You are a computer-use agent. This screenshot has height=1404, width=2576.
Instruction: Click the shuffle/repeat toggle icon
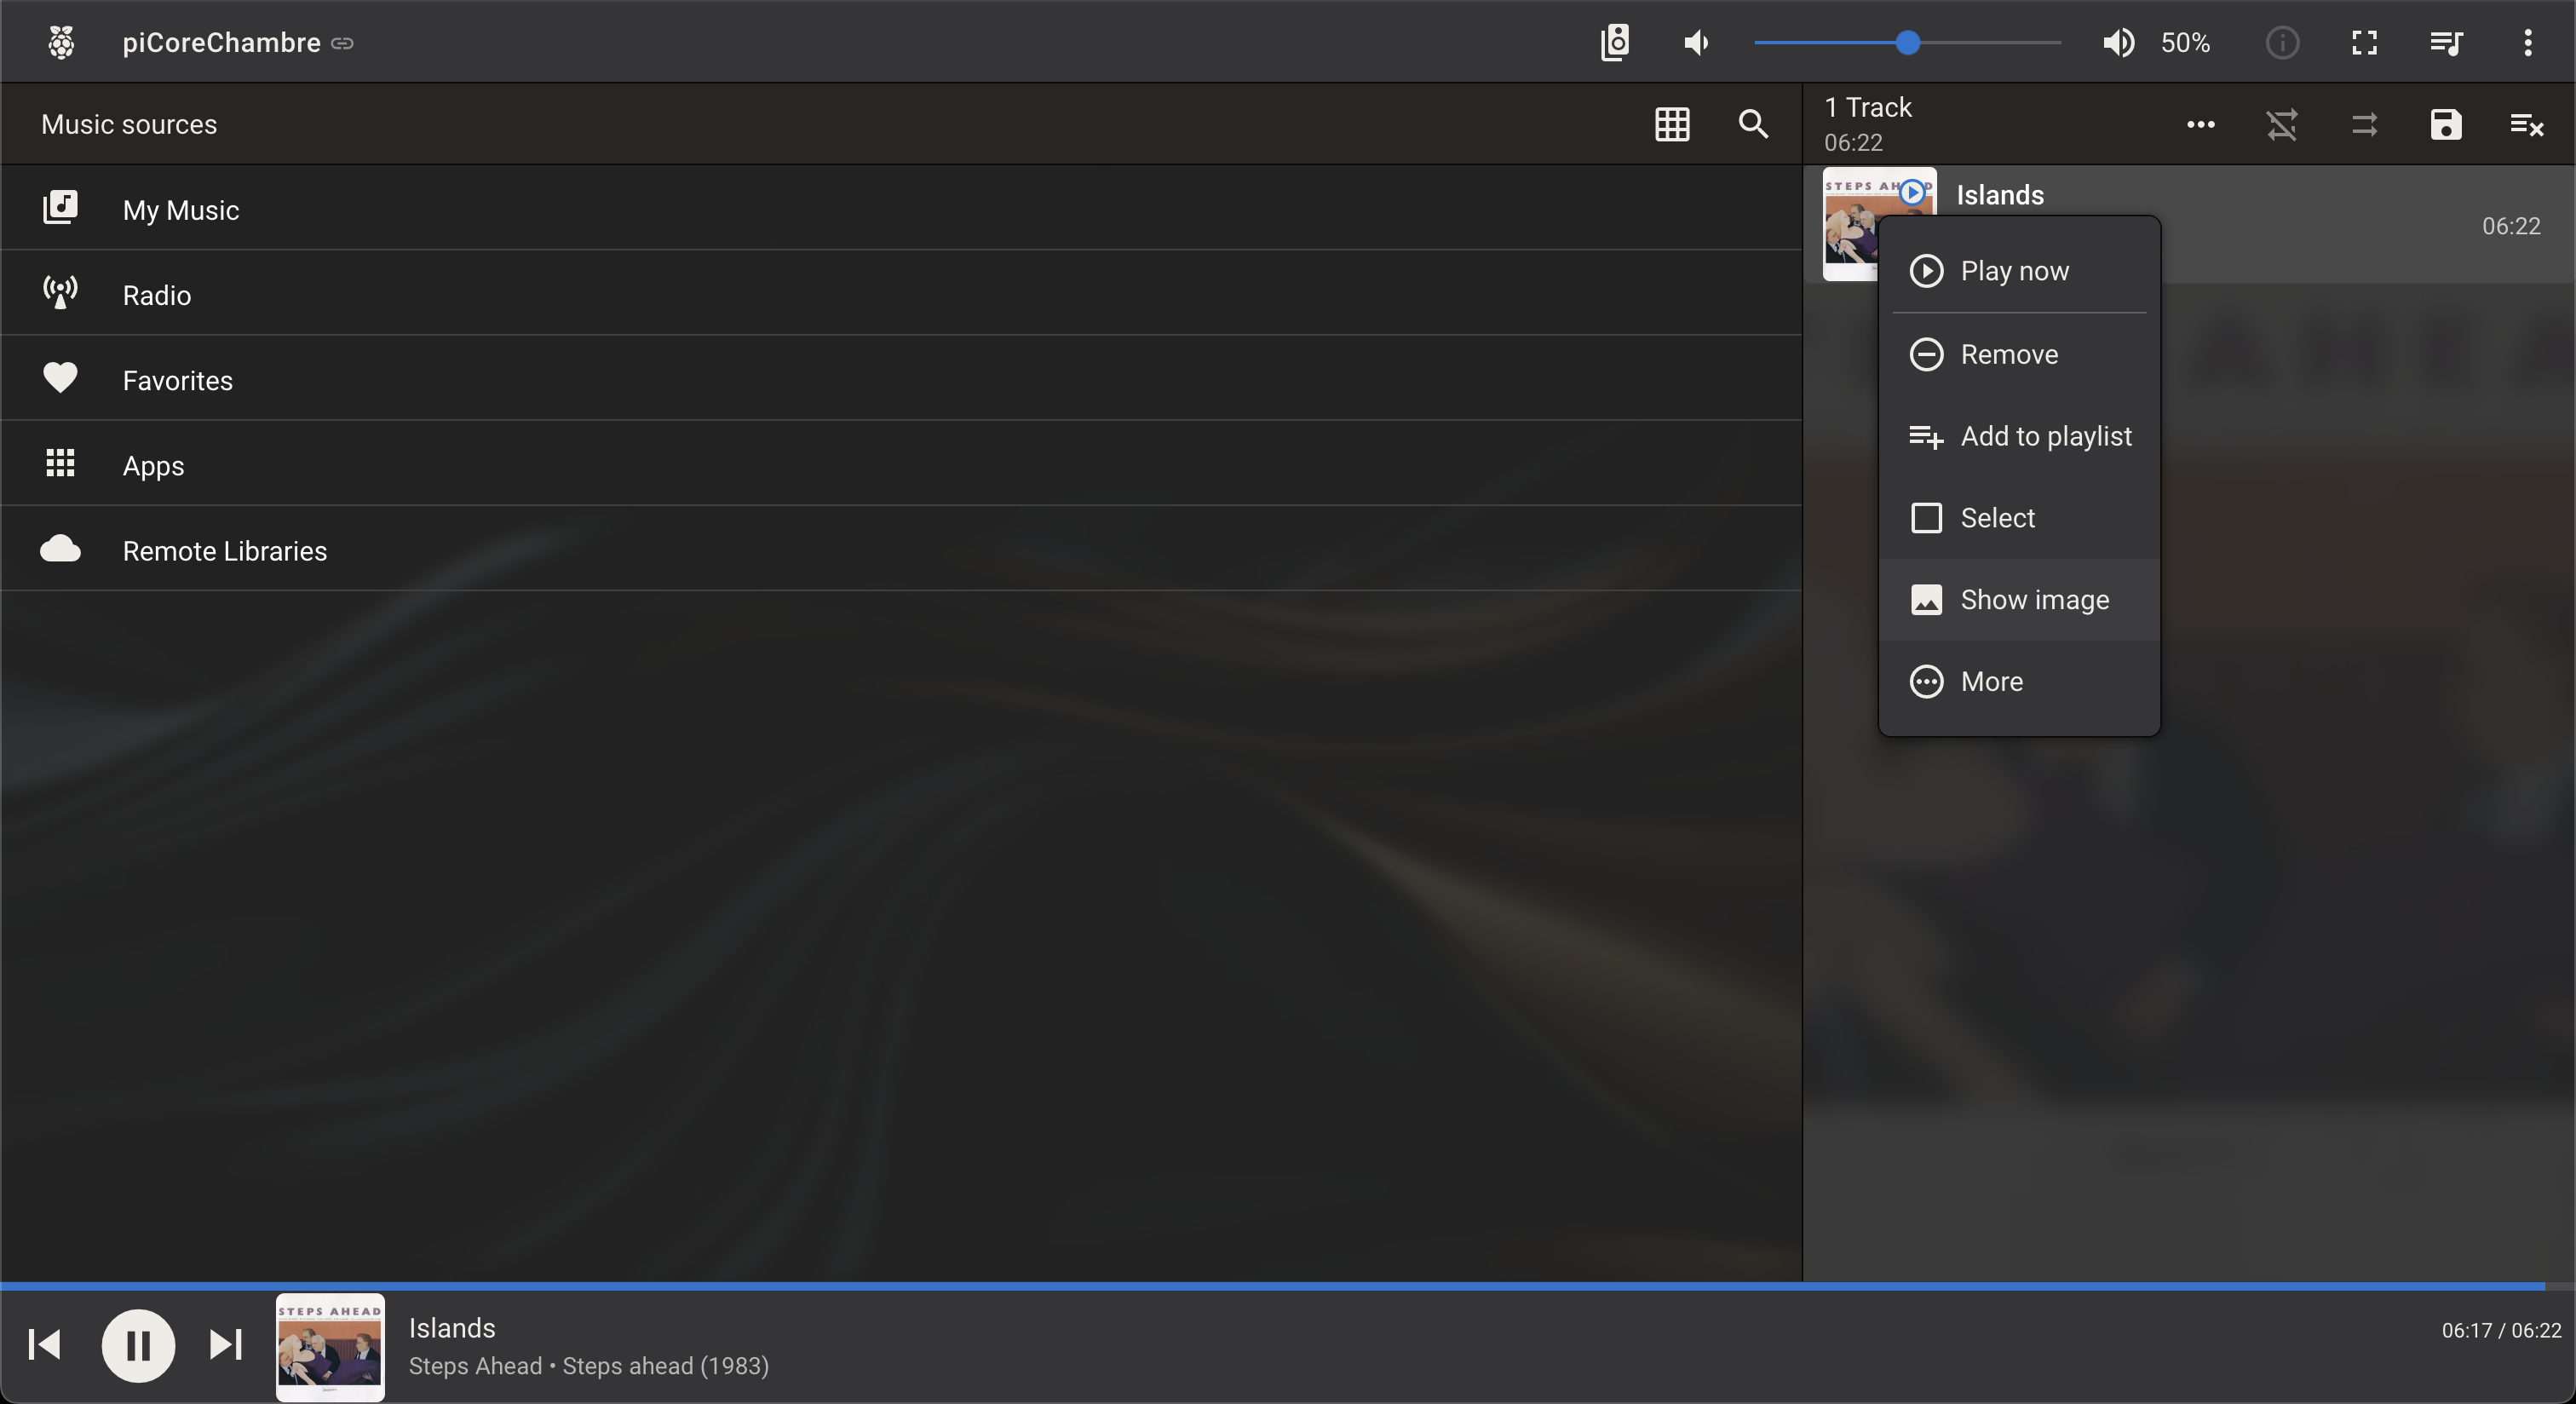2282,123
